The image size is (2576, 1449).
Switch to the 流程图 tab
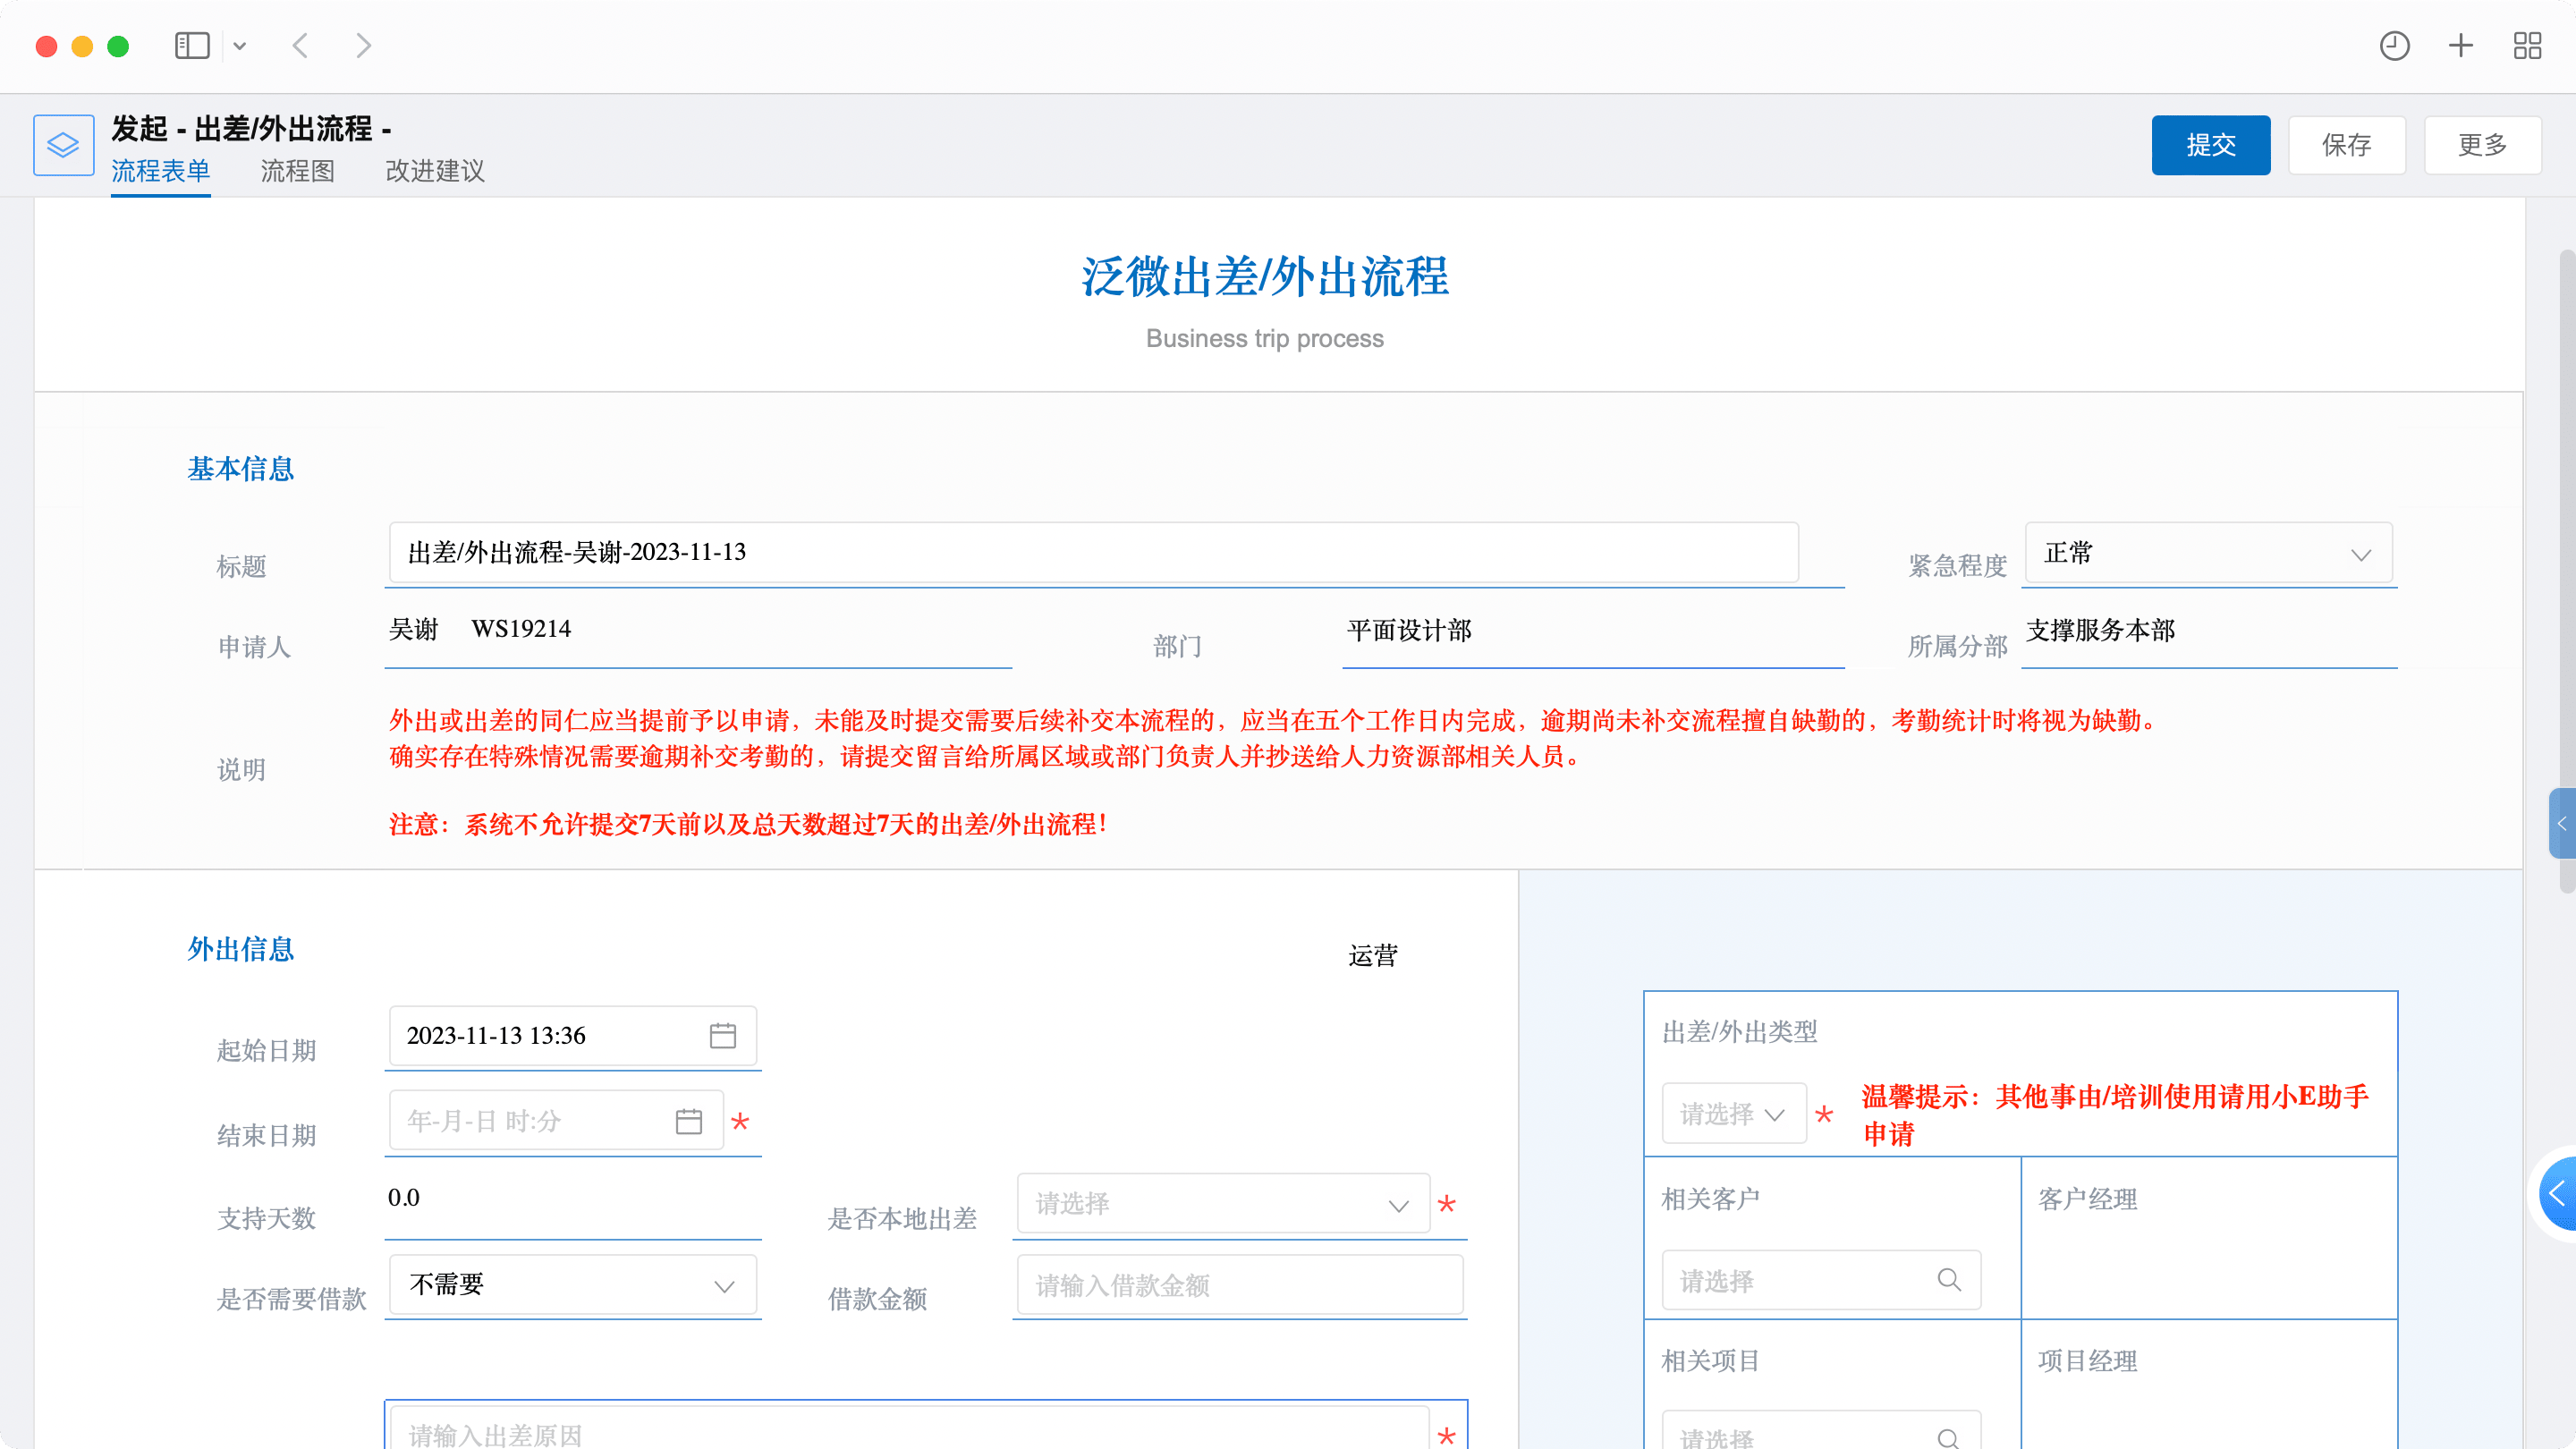click(x=298, y=171)
